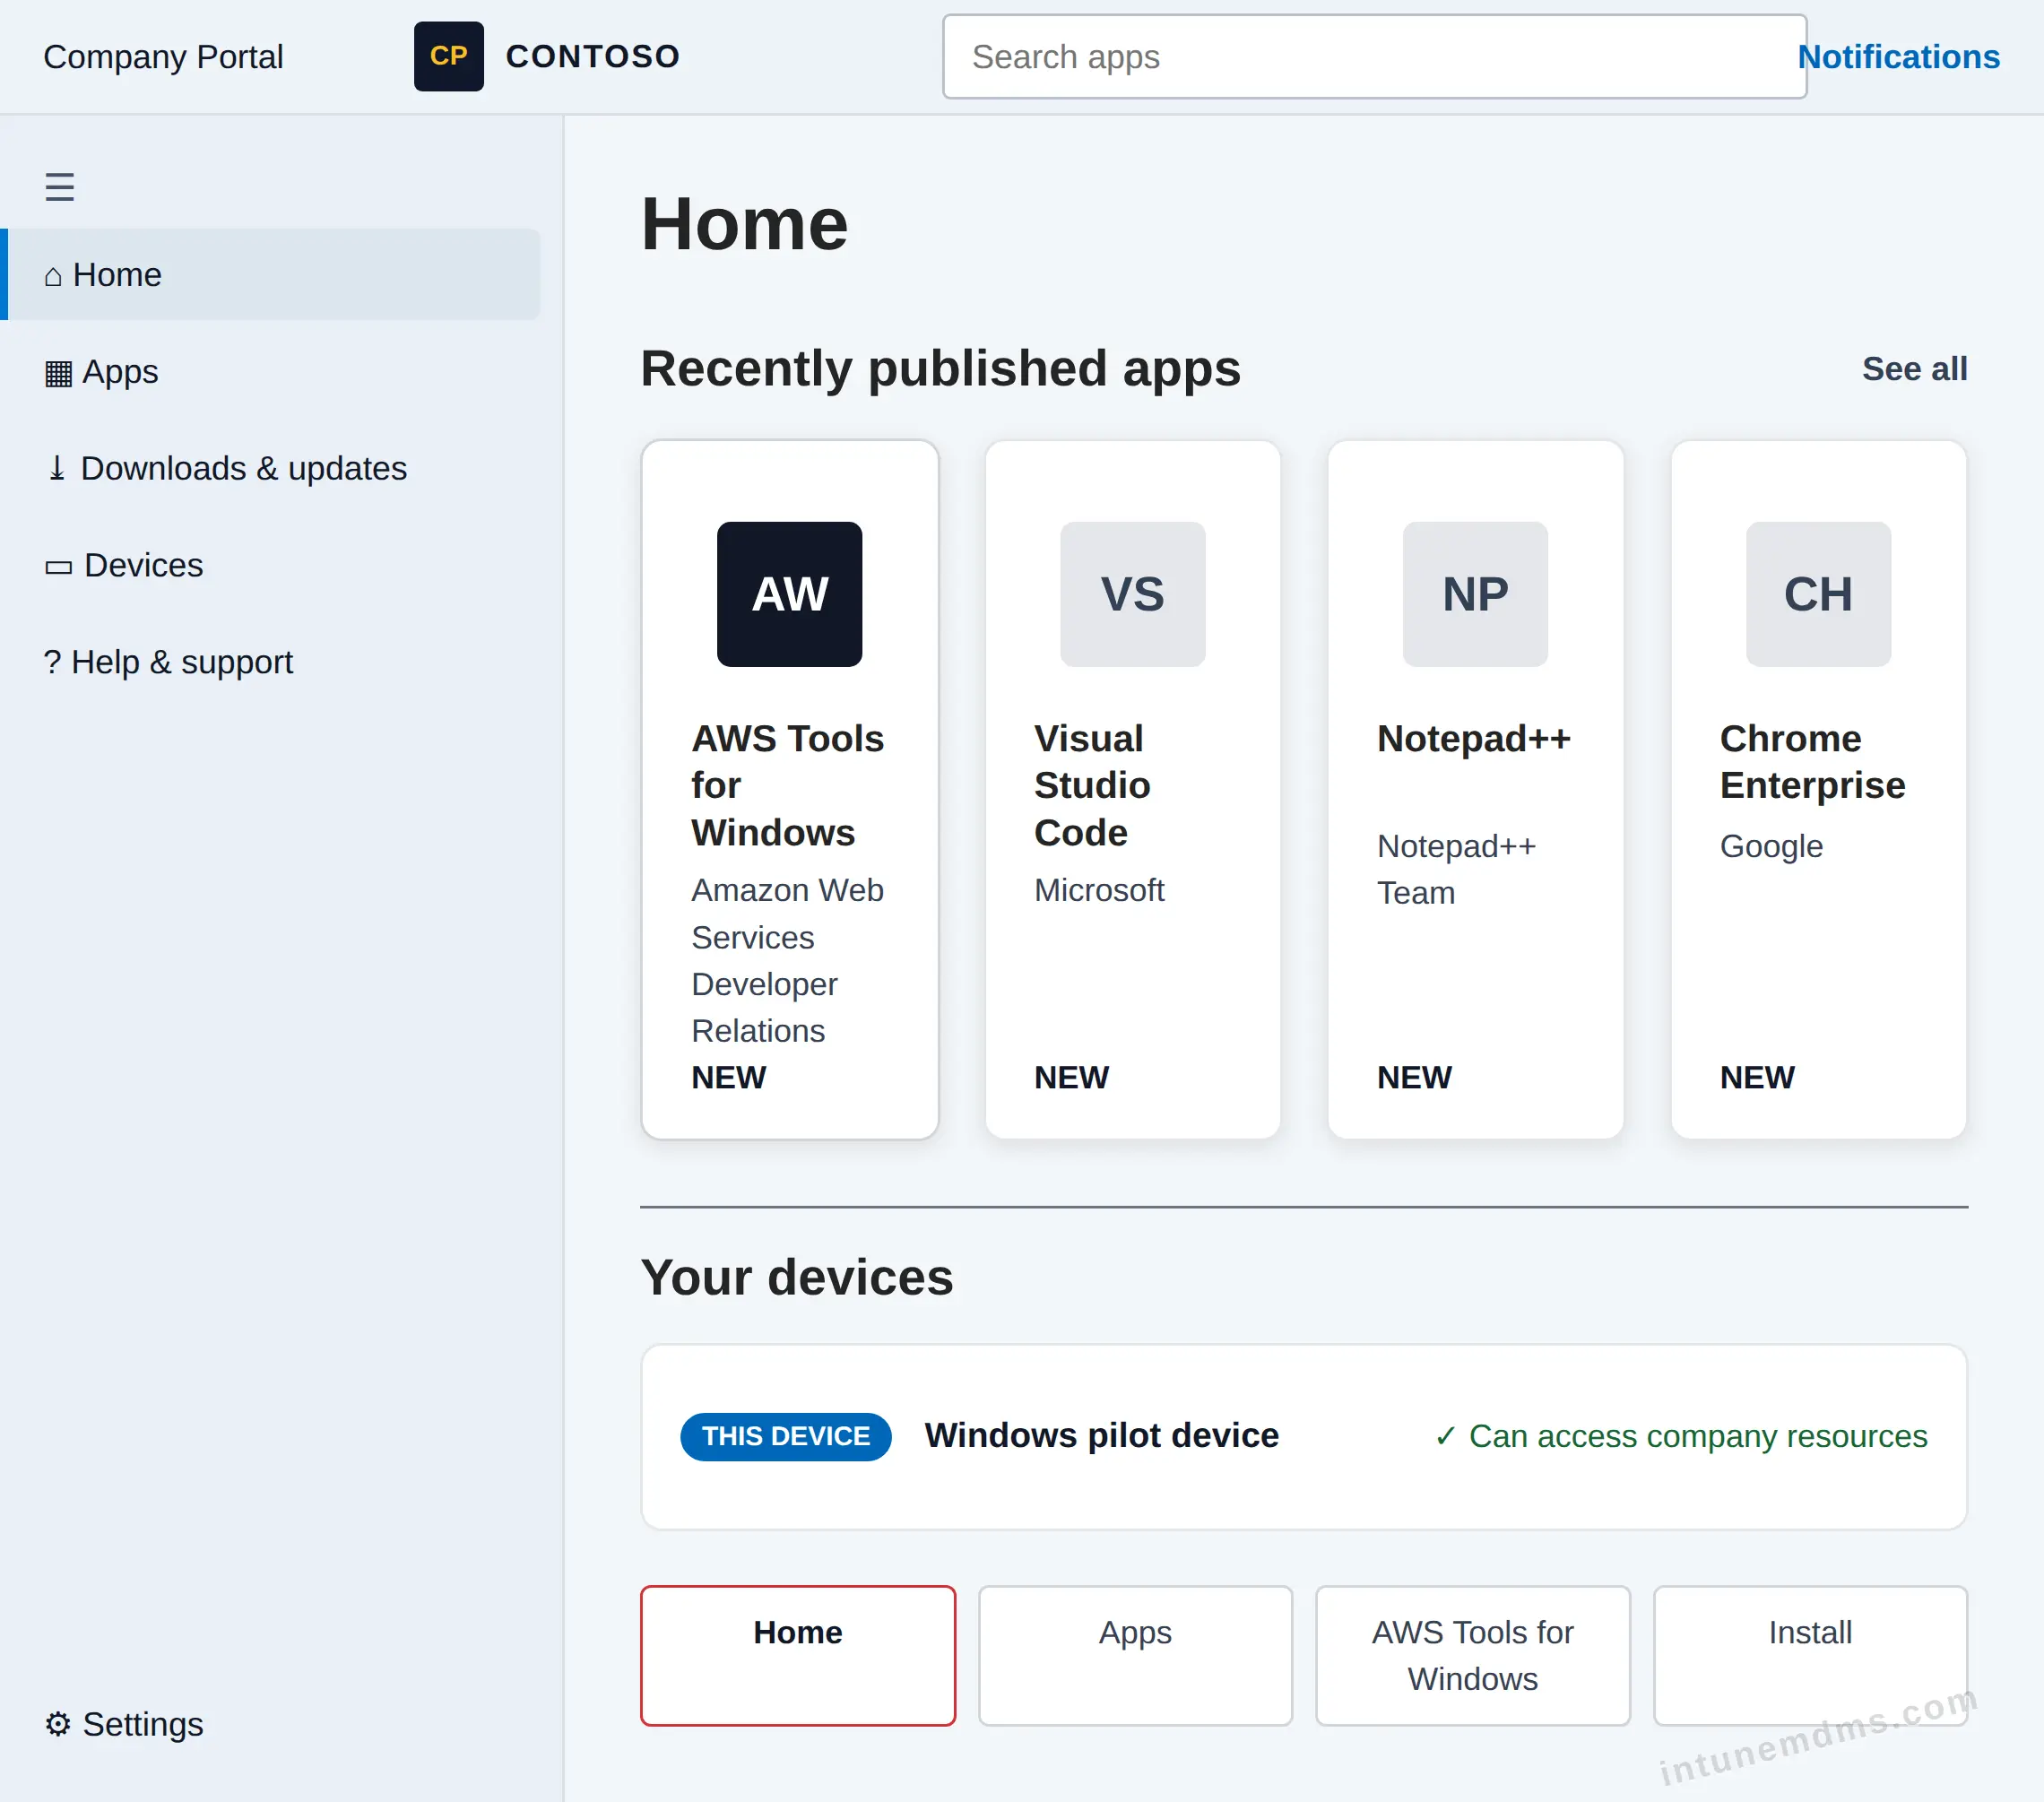Viewport: 2044px width, 1802px height.
Task: Select Home in the sidebar navigation
Action: pos(270,274)
